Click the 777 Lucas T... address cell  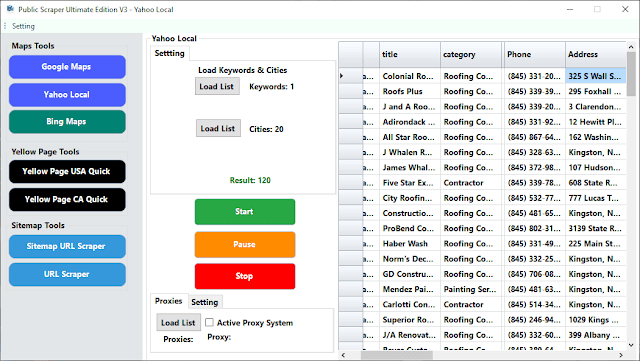[x=596, y=198]
